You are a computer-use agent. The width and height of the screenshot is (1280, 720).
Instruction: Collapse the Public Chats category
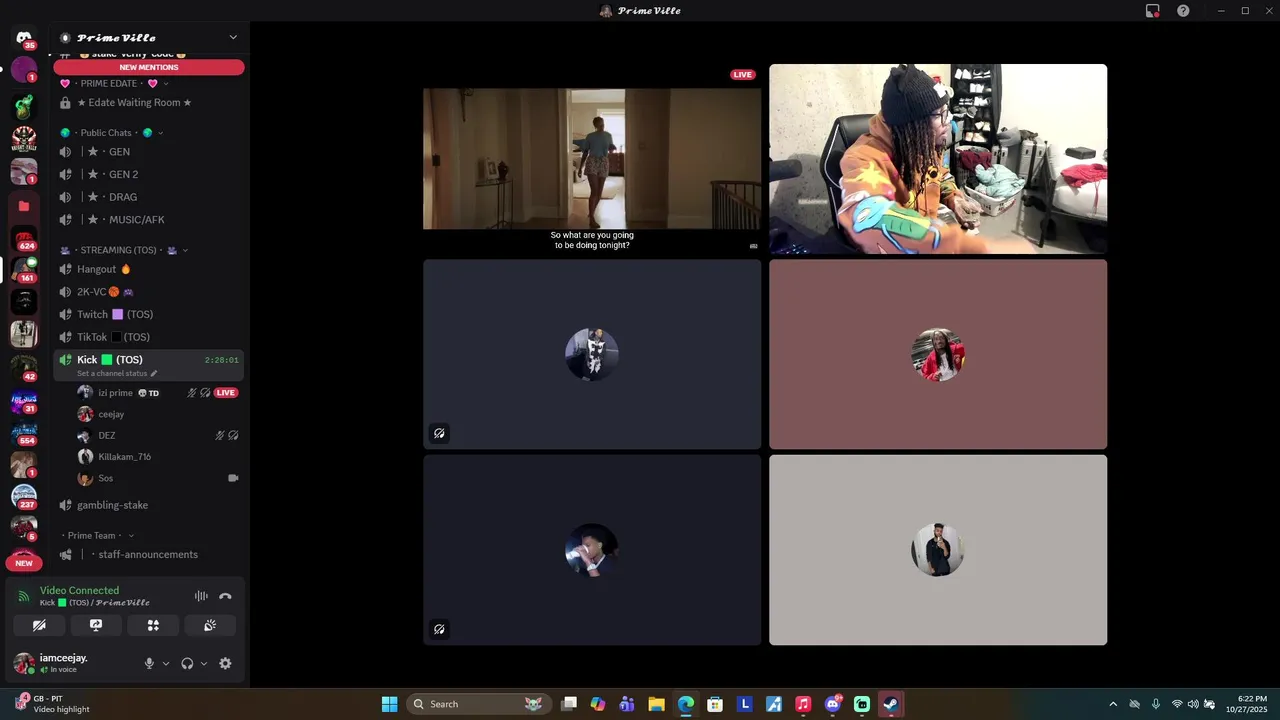coord(111,133)
